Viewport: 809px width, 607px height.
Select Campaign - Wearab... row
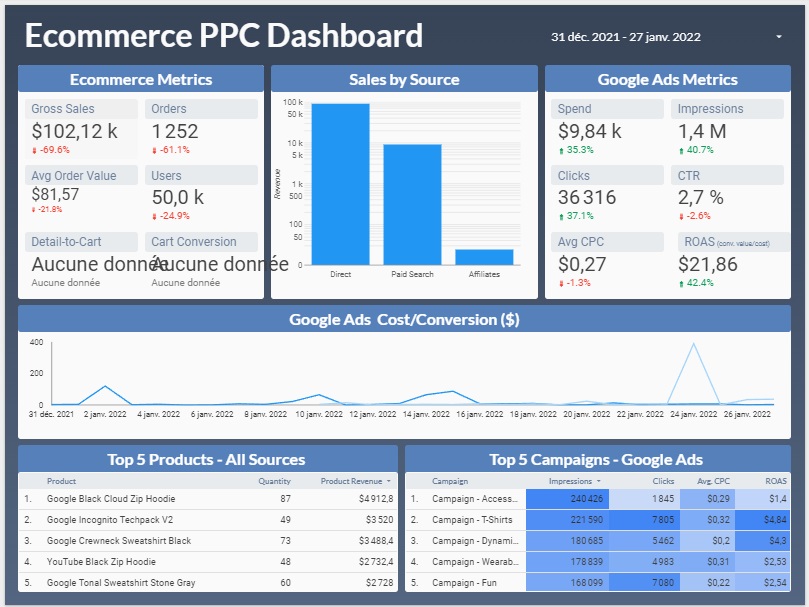598,562
